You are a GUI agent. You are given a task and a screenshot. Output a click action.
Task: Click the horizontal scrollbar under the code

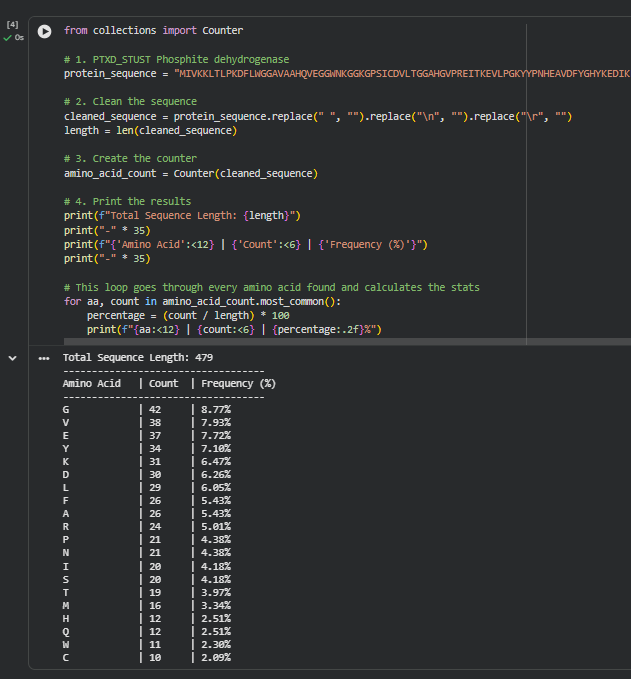[x=347, y=342]
